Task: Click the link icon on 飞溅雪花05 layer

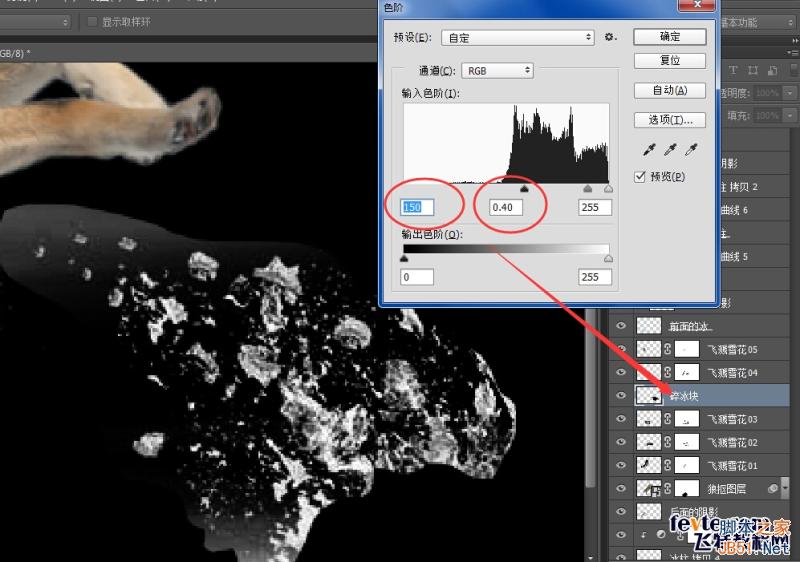Action: point(667,349)
